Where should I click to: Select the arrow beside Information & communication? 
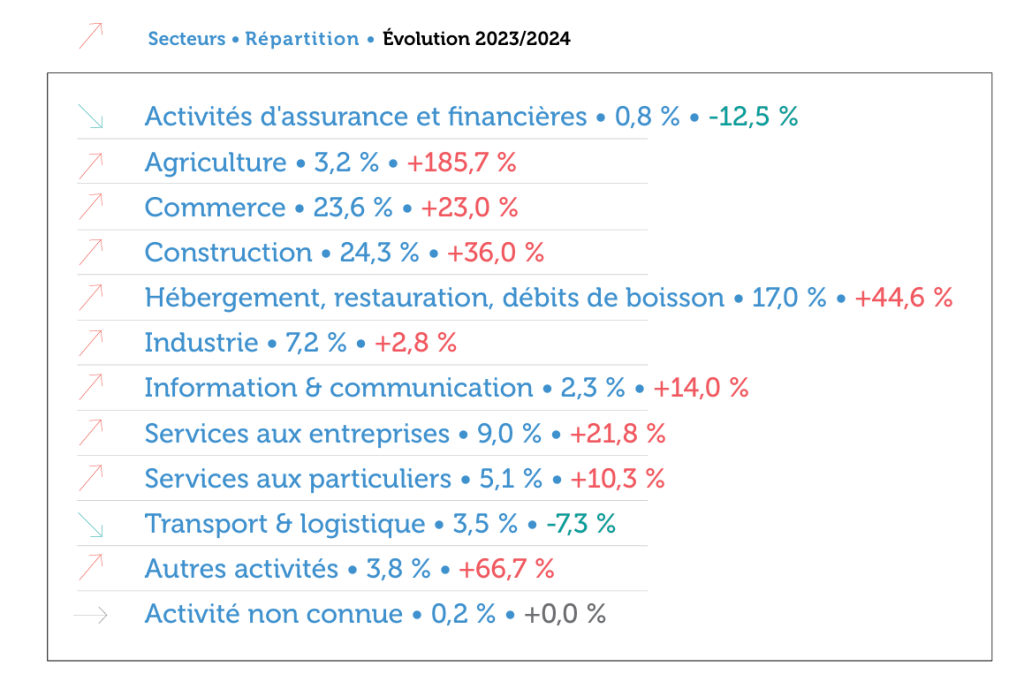(91, 387)
